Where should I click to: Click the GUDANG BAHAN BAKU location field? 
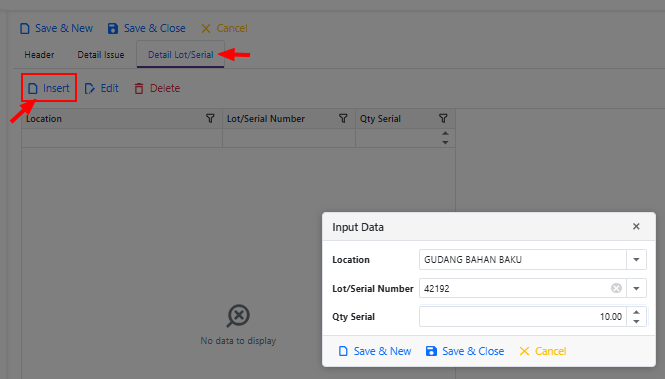(x=522, y=259)
